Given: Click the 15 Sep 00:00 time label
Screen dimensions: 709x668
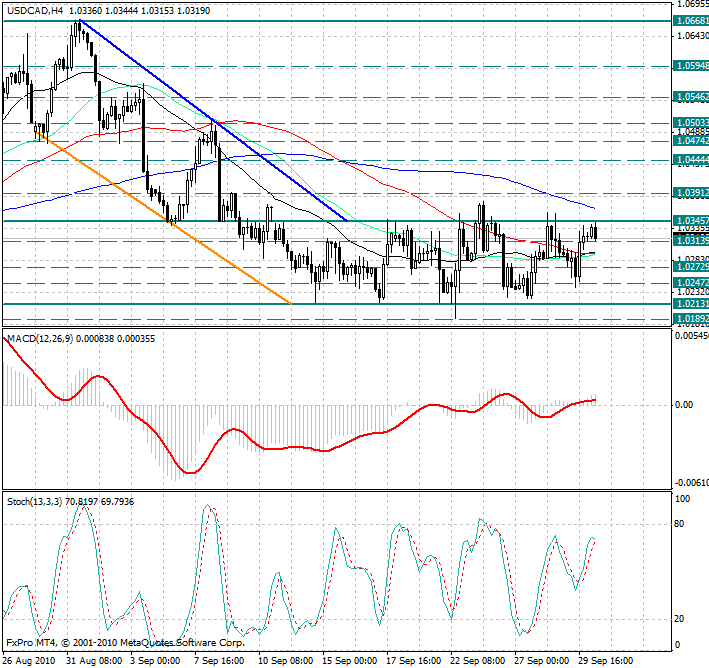Looking at the screenshot, I should click(x=350, y=661).
